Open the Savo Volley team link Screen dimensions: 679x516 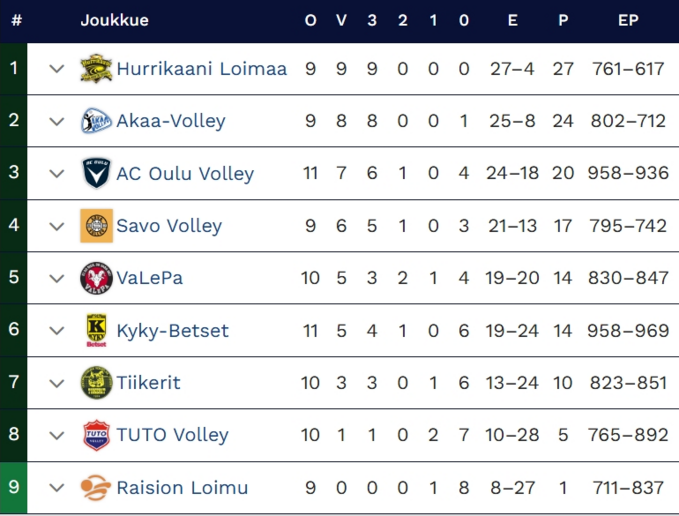pos(169,226)
